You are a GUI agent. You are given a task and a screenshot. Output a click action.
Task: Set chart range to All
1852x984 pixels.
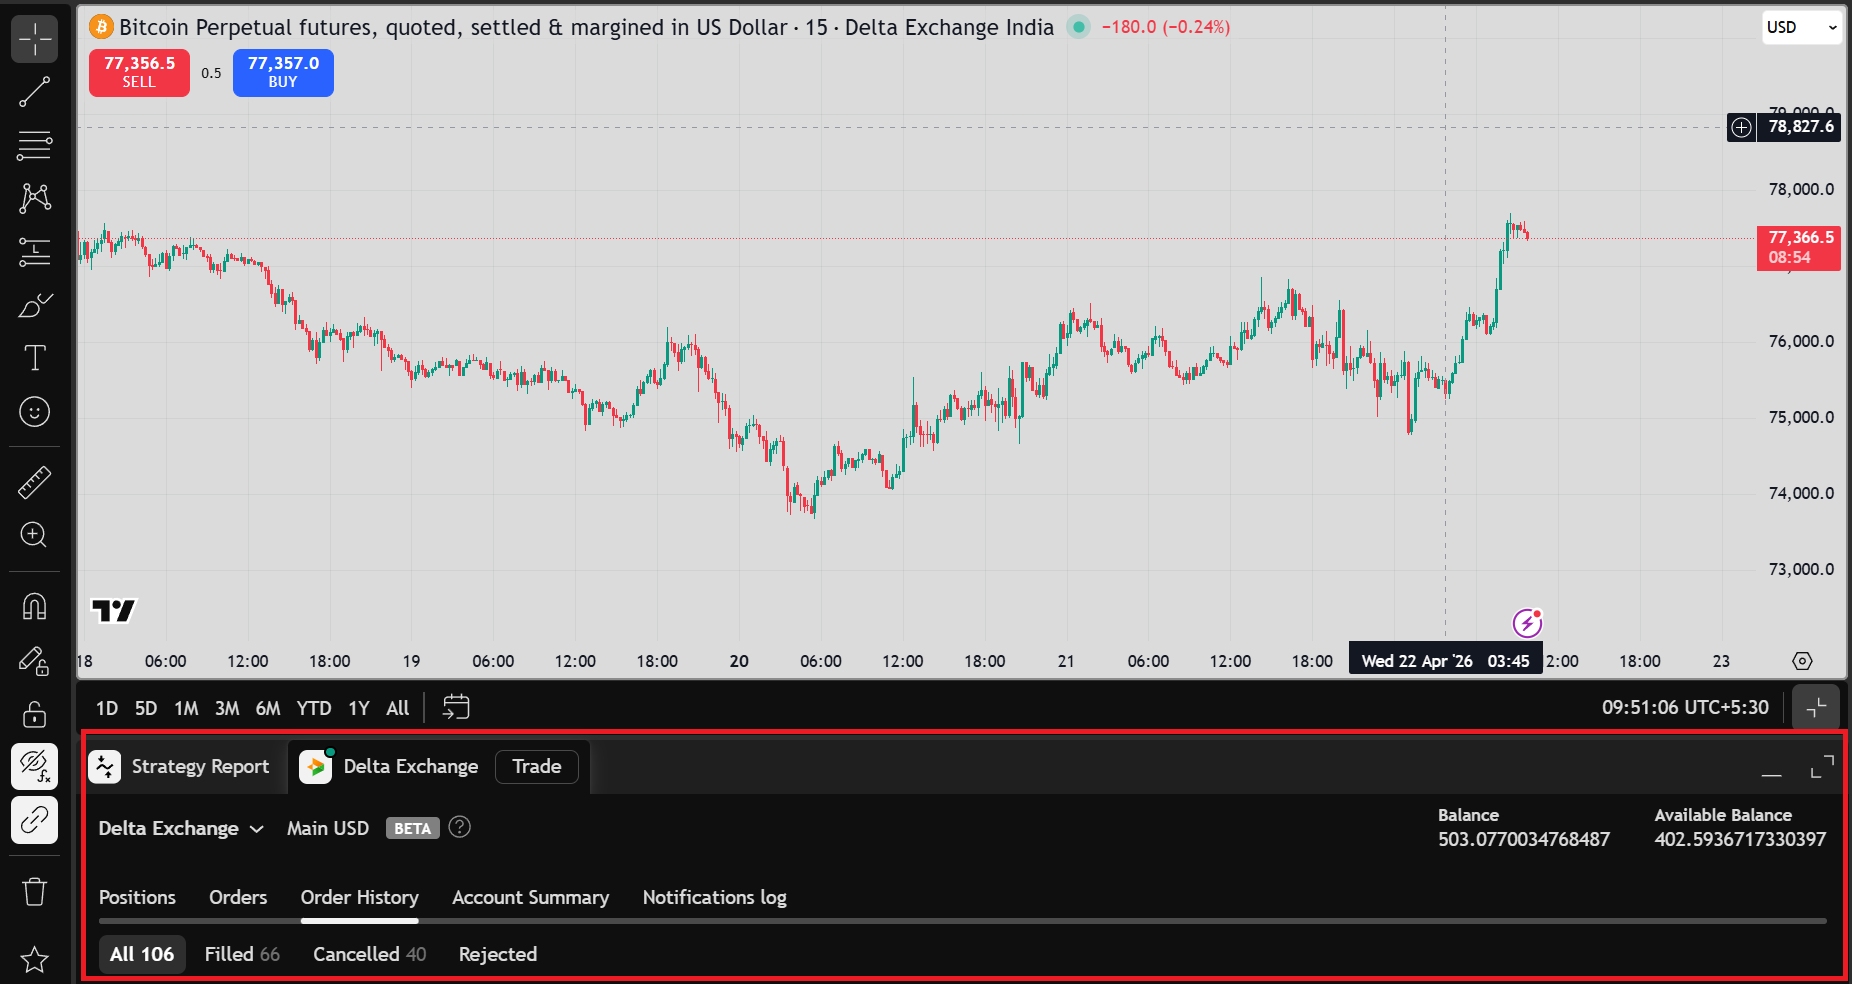pyautogui.click(x=398, y=708)
